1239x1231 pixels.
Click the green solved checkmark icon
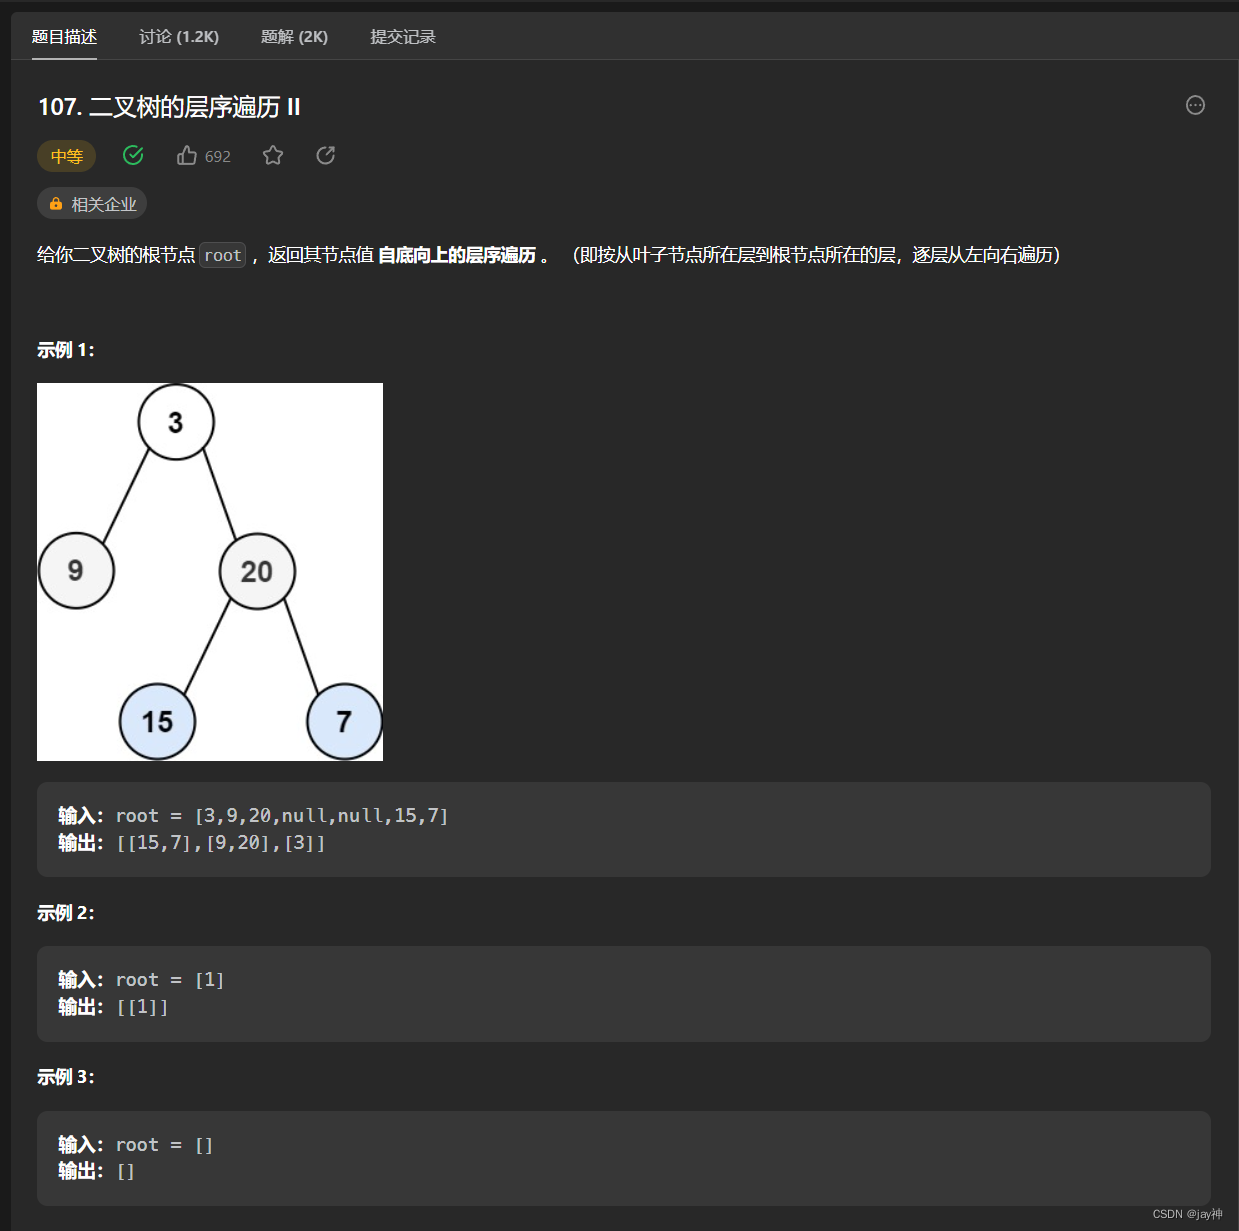tap(133, 155)
